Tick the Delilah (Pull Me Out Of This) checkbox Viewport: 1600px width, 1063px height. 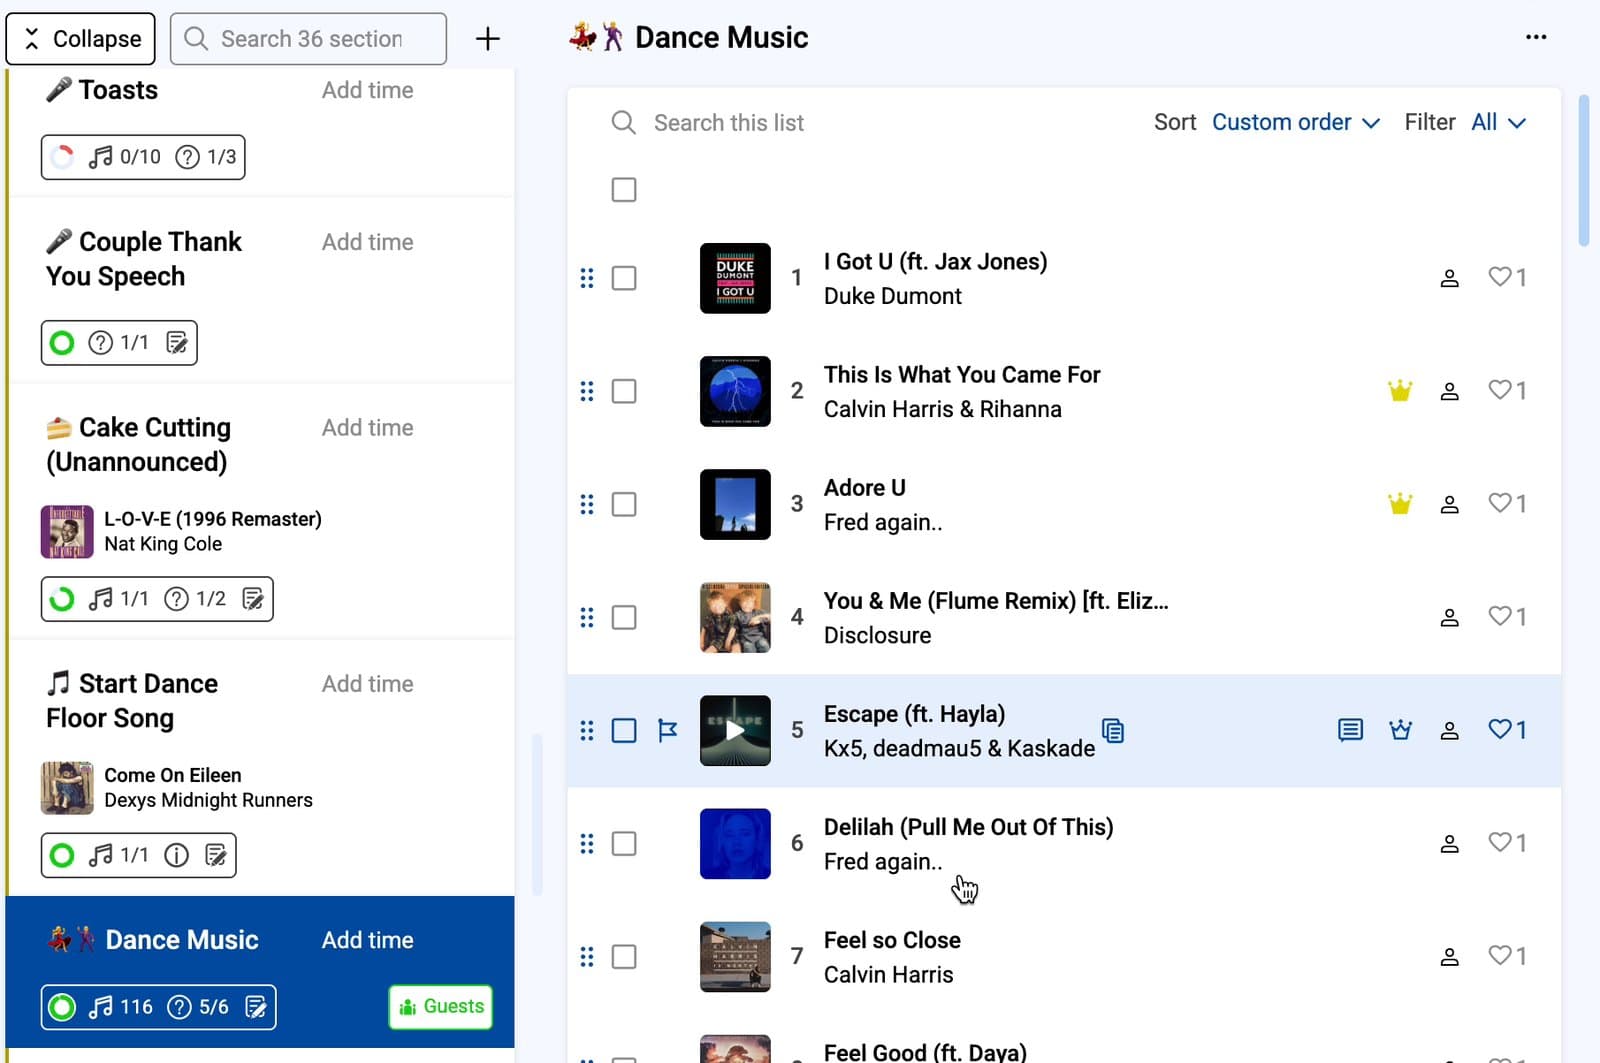point(624,844)
